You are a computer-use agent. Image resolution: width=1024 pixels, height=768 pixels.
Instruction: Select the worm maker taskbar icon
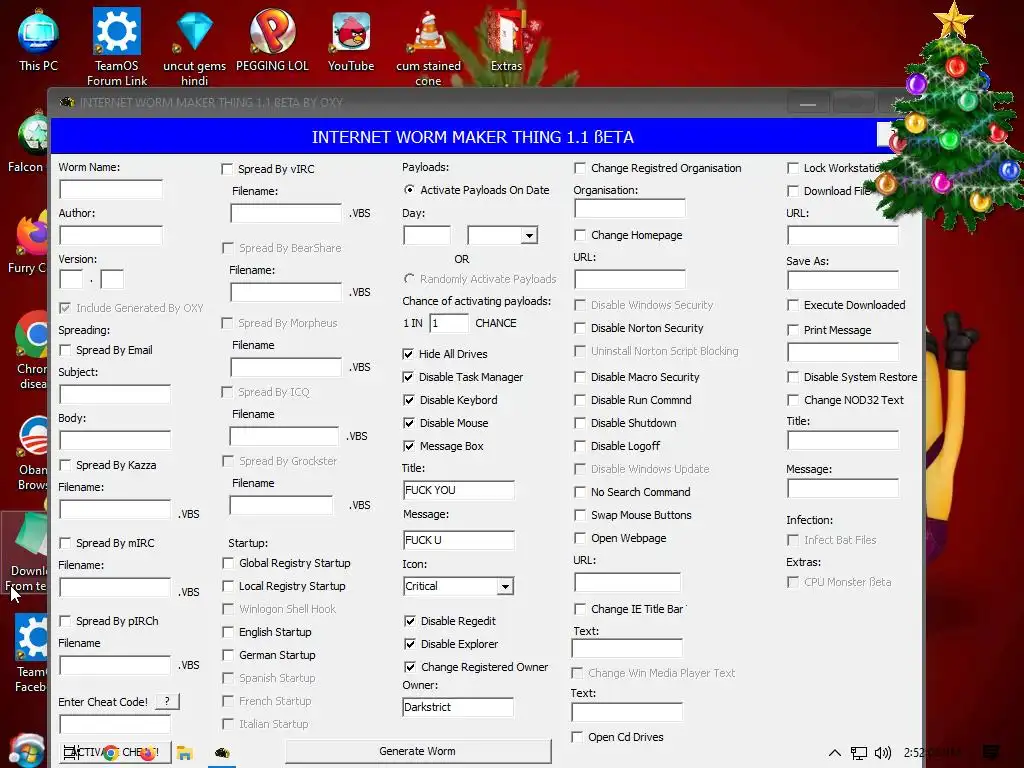coord(222,753)
